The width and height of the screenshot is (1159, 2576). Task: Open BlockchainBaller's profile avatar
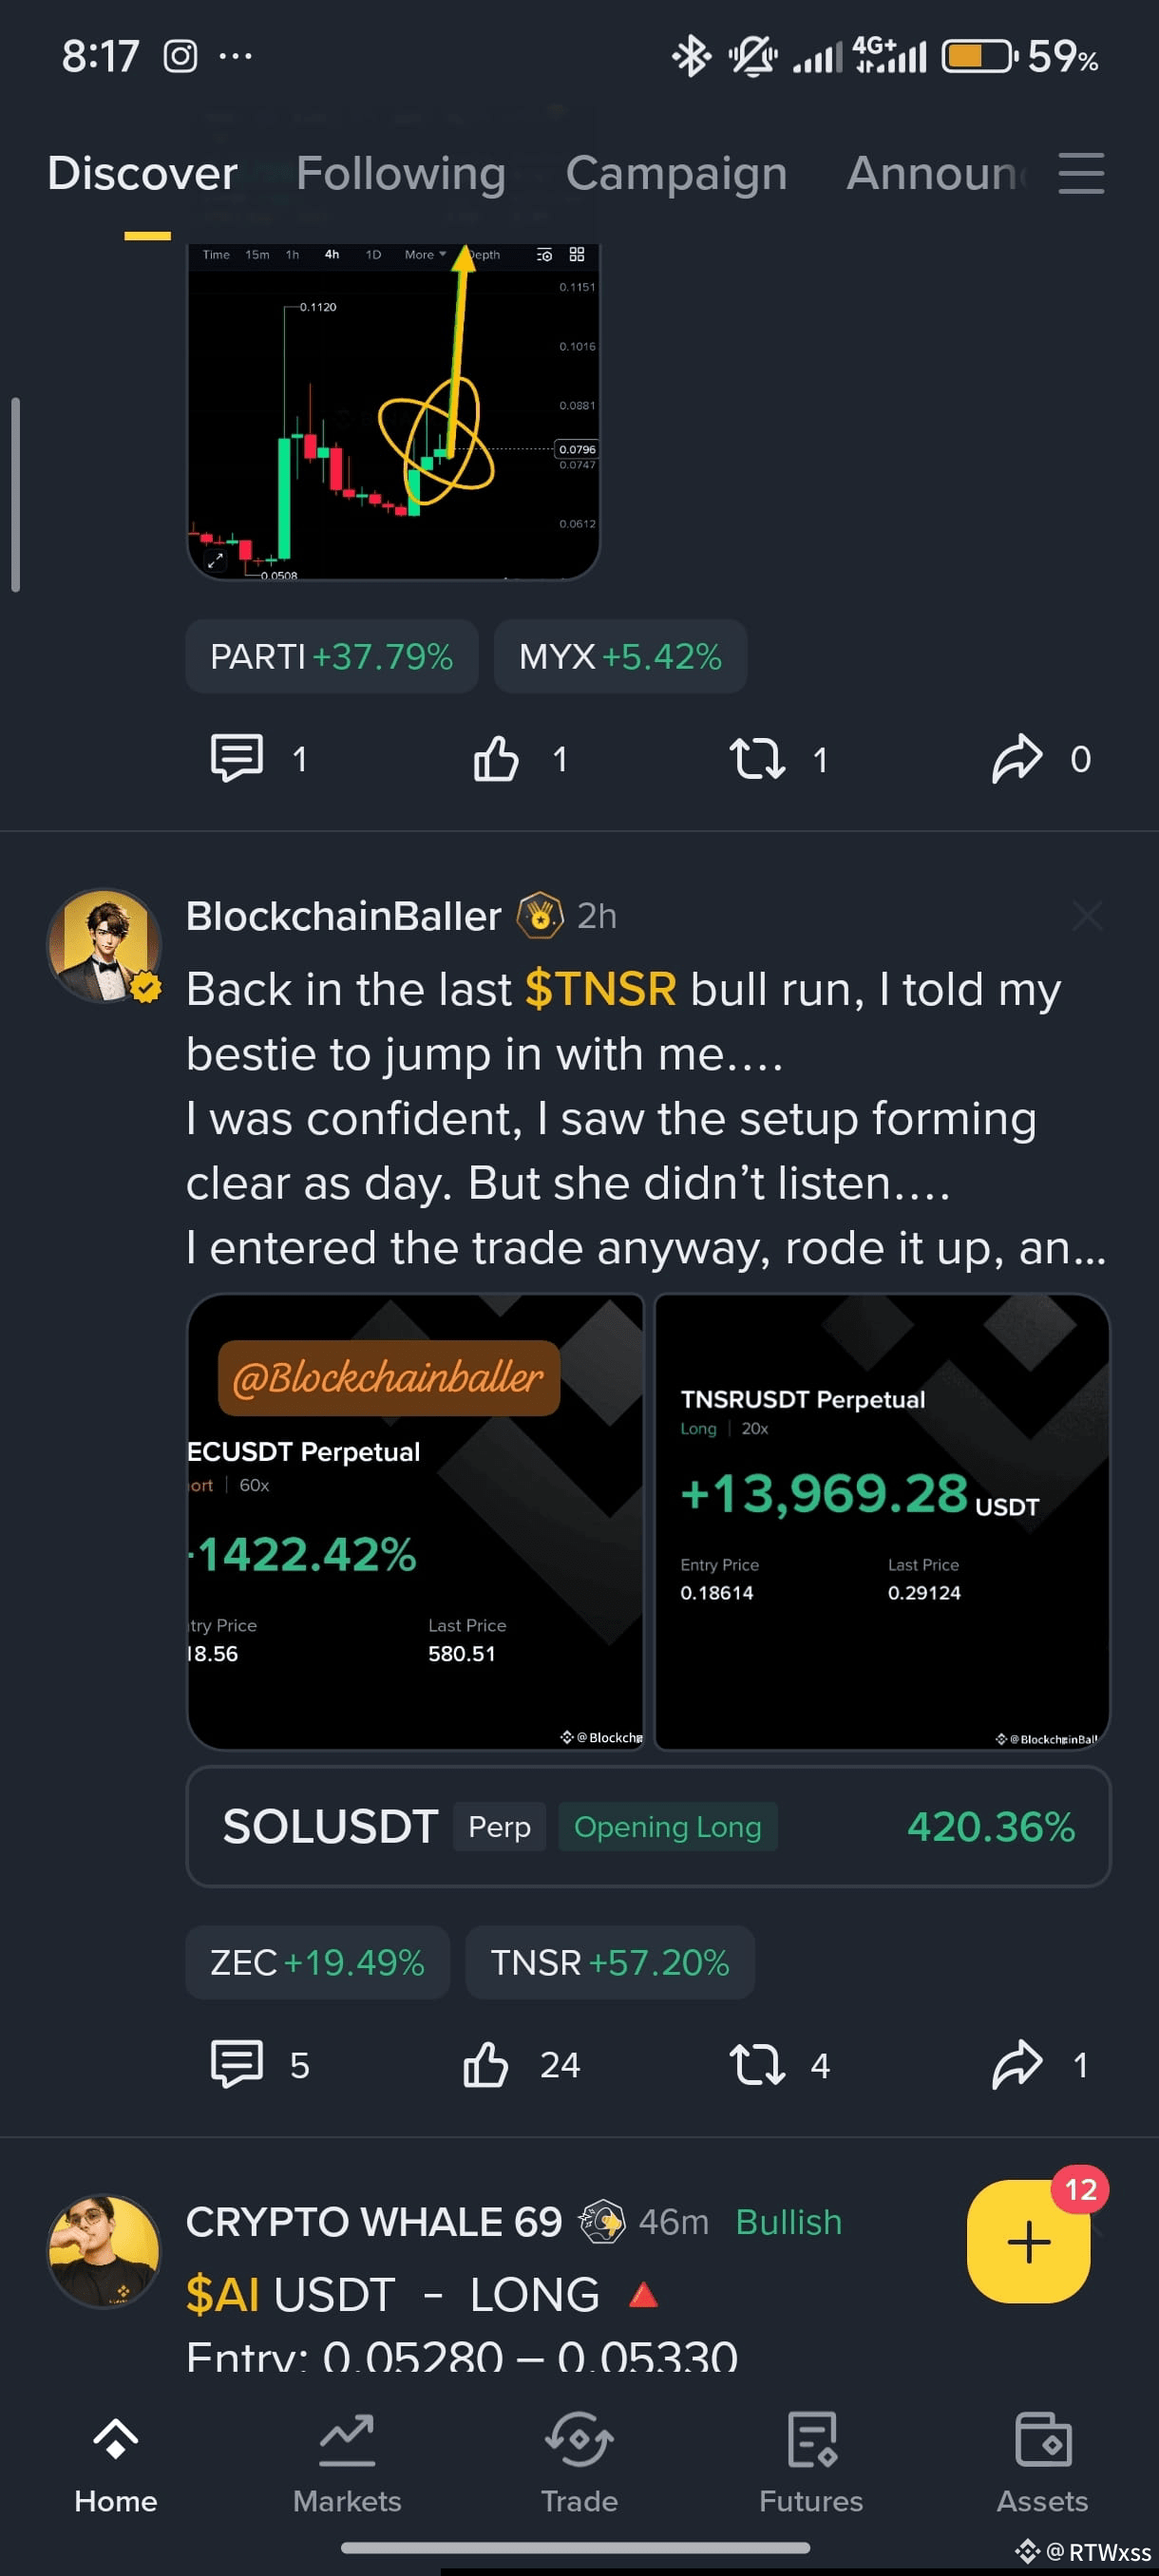(x=105, y=945)
